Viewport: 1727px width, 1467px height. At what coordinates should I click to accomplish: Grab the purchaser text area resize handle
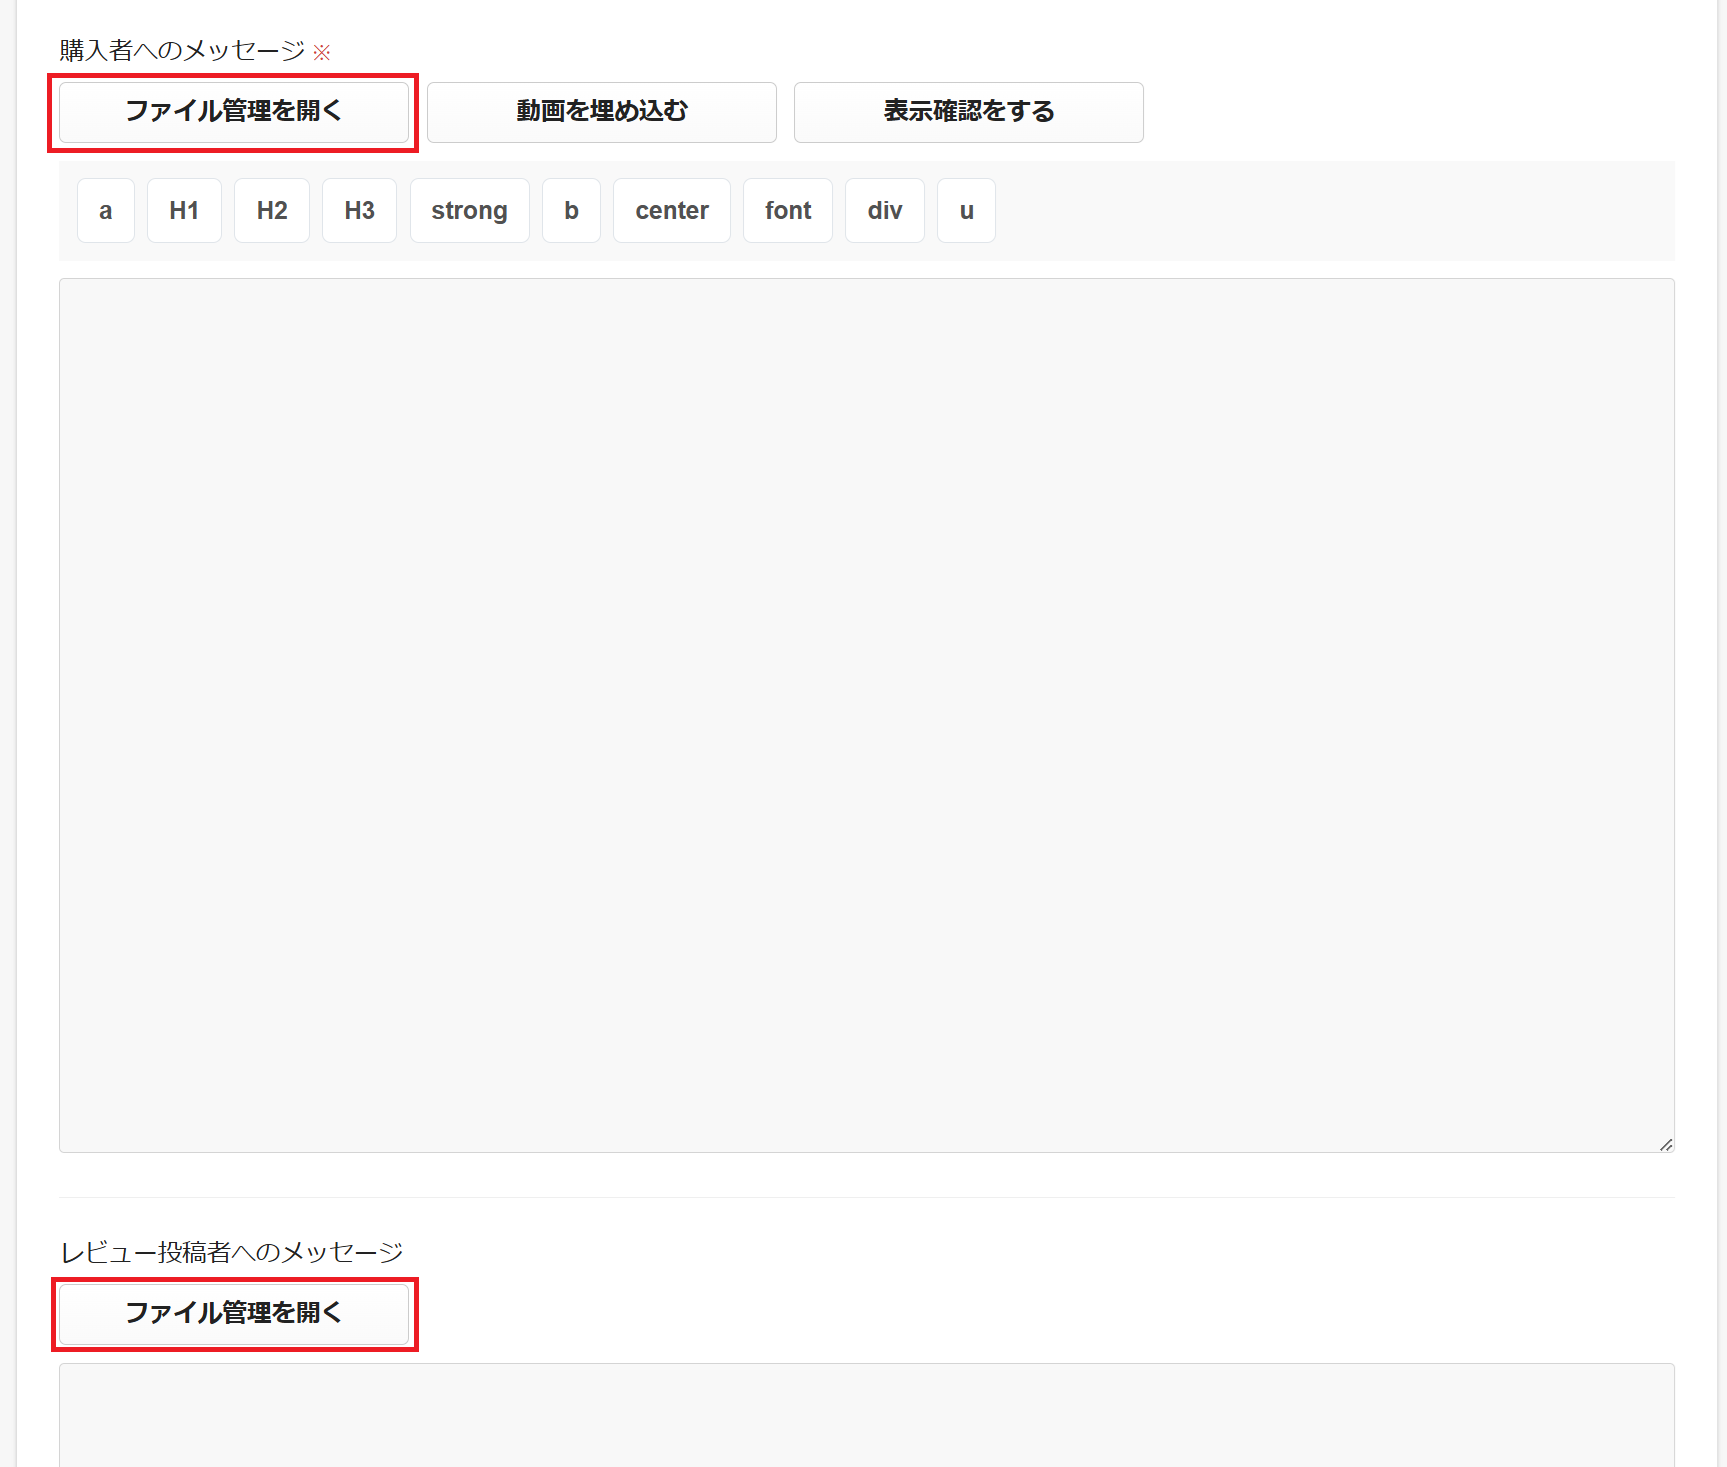1665,1144
